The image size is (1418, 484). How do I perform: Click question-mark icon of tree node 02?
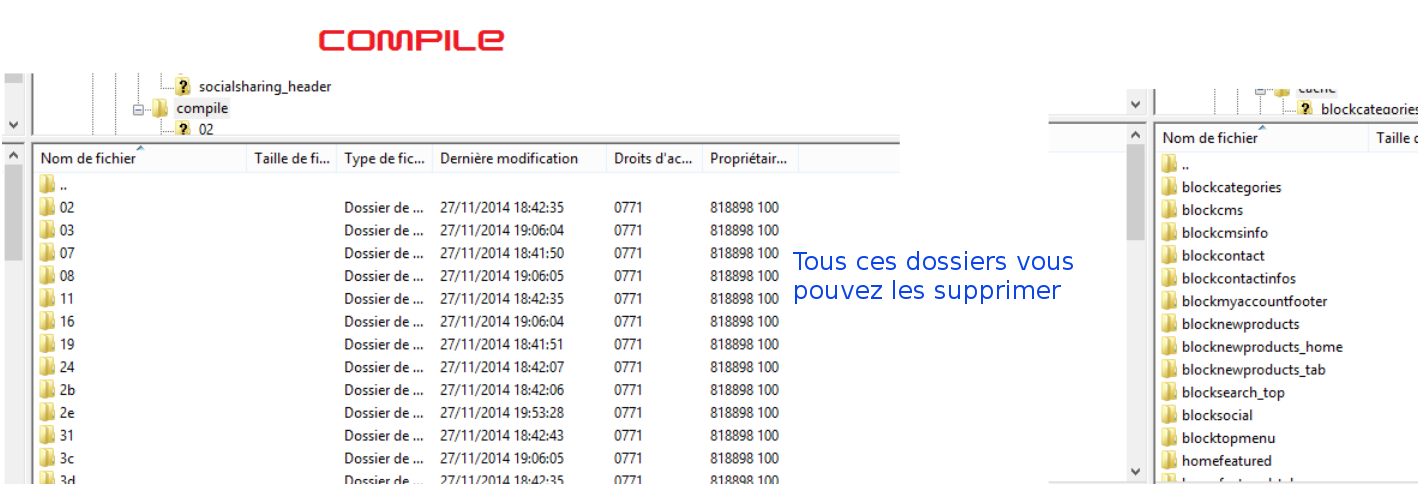point(183,129)
